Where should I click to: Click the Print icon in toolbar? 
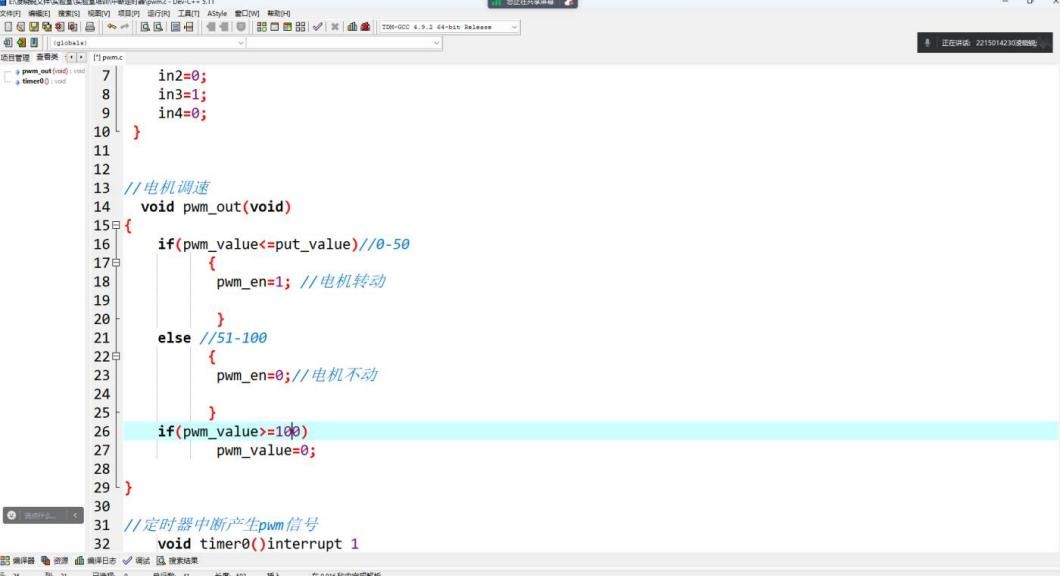(x=90, y=28)
